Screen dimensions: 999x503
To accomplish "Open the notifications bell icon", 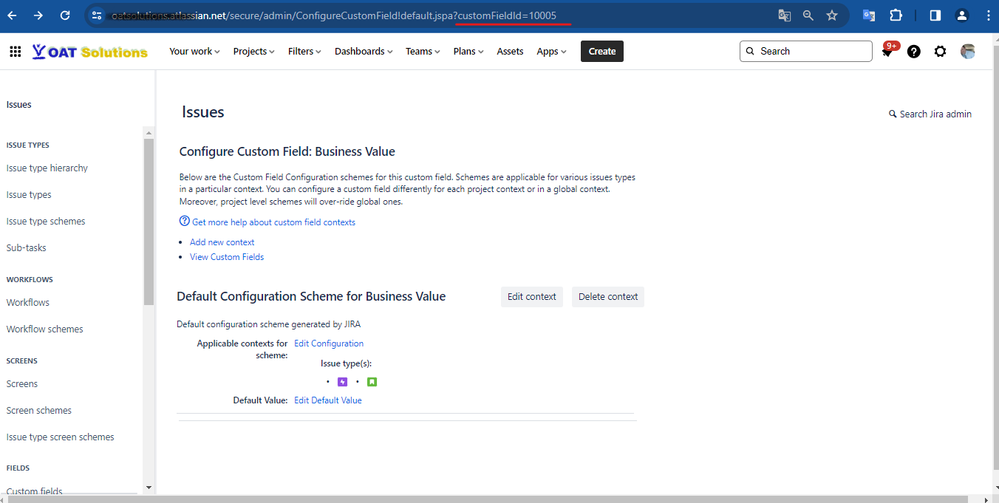I will coord(887,52).
